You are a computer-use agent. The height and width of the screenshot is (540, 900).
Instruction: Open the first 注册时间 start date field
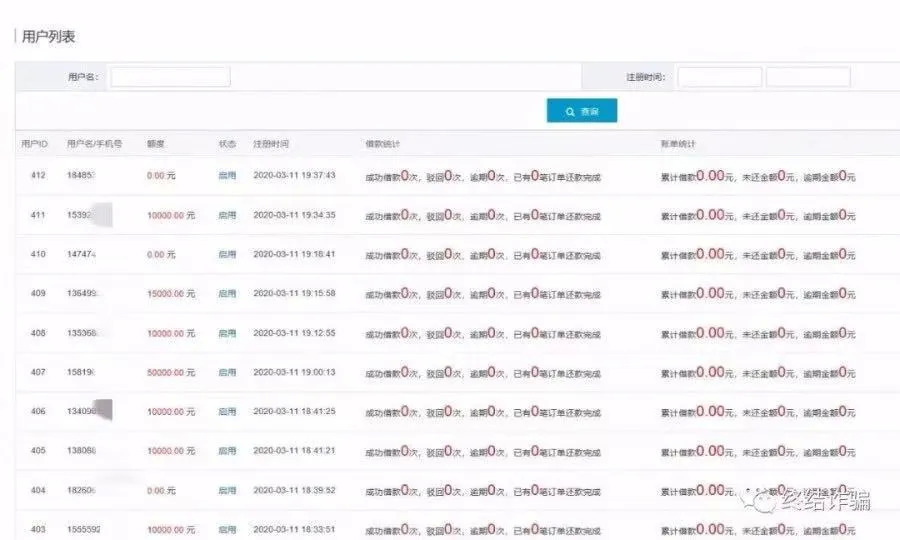point(720,77)
